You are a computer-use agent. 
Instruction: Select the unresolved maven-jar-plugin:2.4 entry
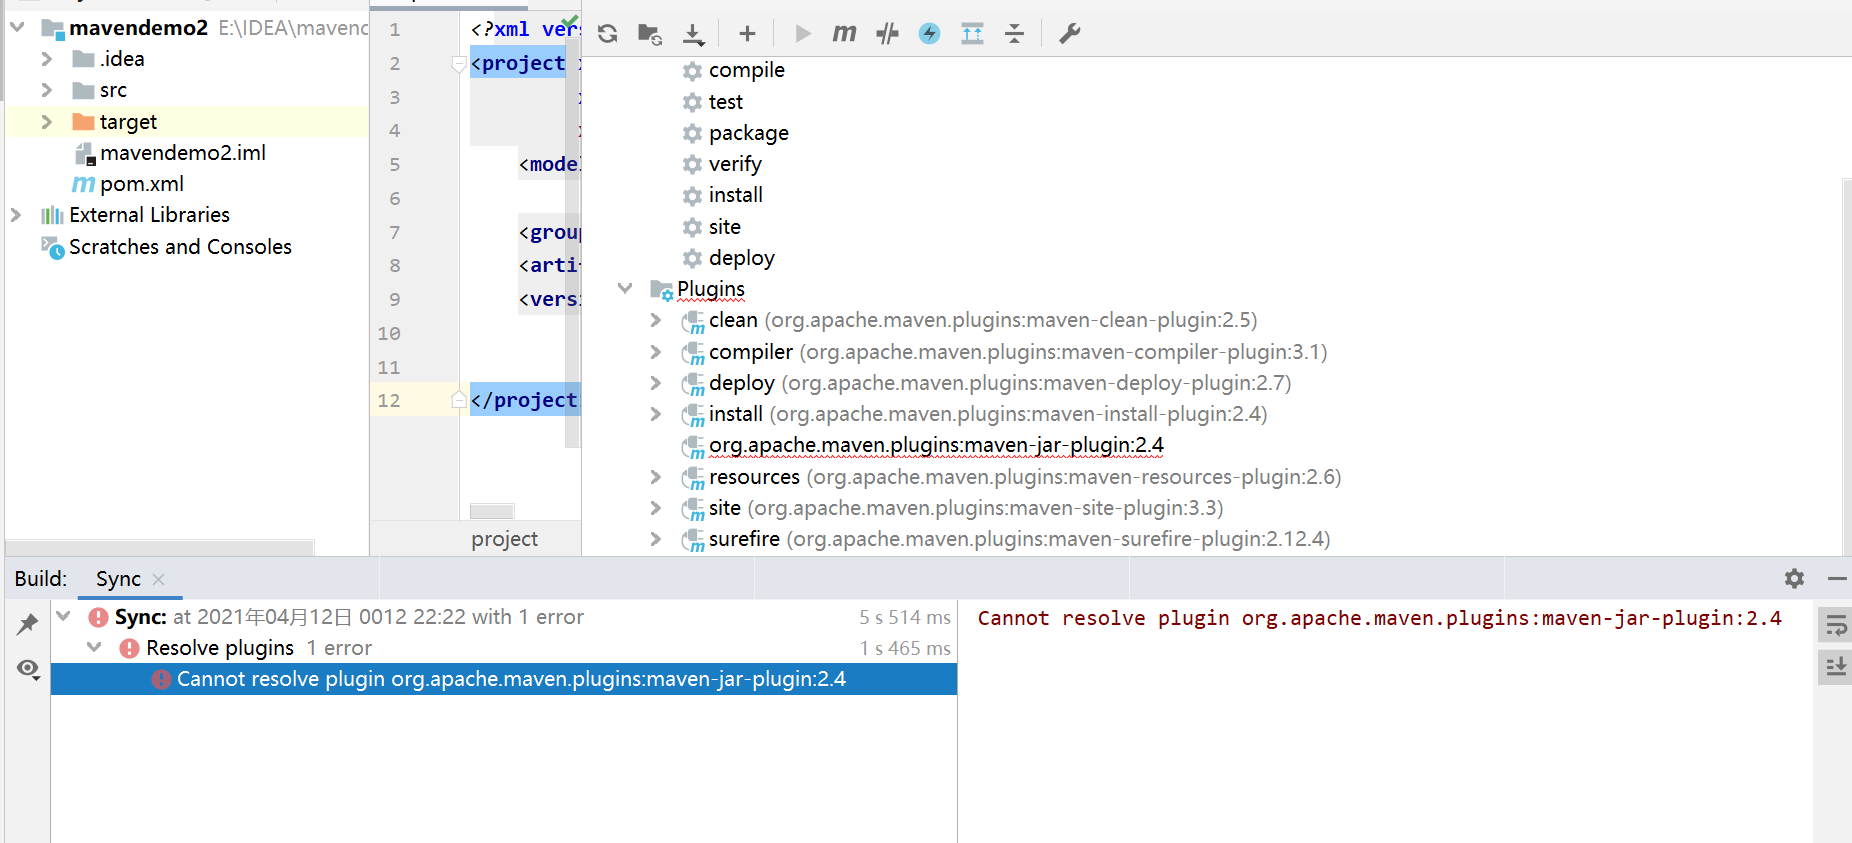[x=936, y=445]
